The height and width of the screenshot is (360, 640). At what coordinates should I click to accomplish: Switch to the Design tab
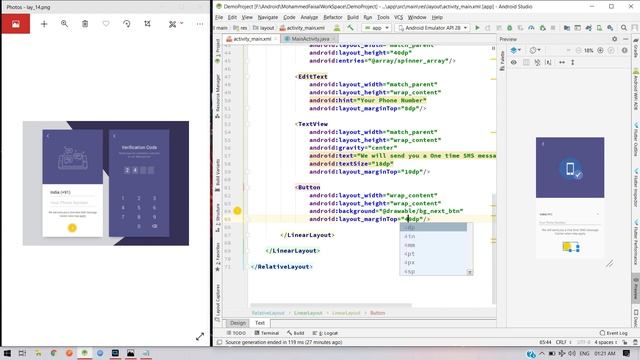[238, 323]
